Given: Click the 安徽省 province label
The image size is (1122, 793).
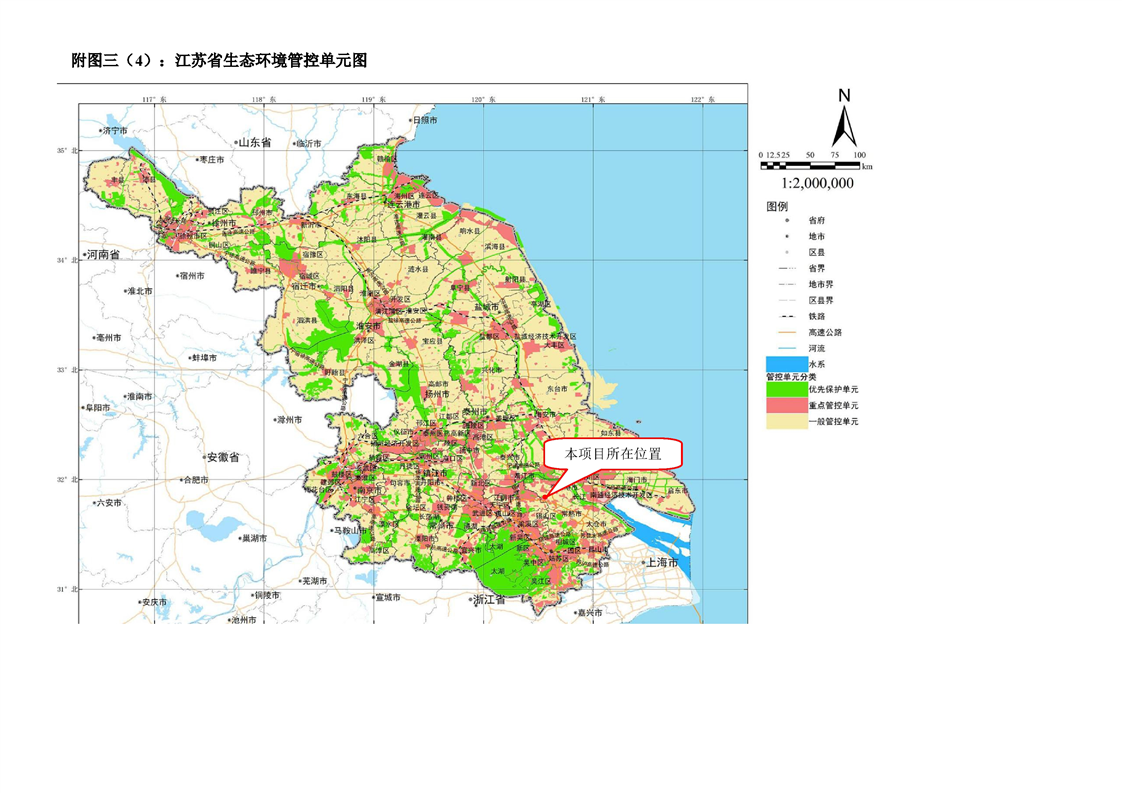Looking at the screenshot, I should [222, 457].
